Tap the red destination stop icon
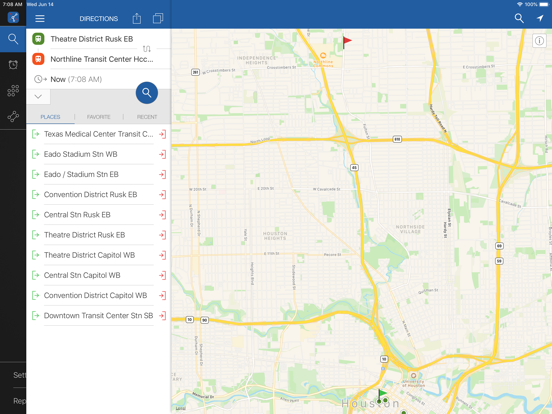The width and height of the screenshot is (552, 414). [38, 59]
